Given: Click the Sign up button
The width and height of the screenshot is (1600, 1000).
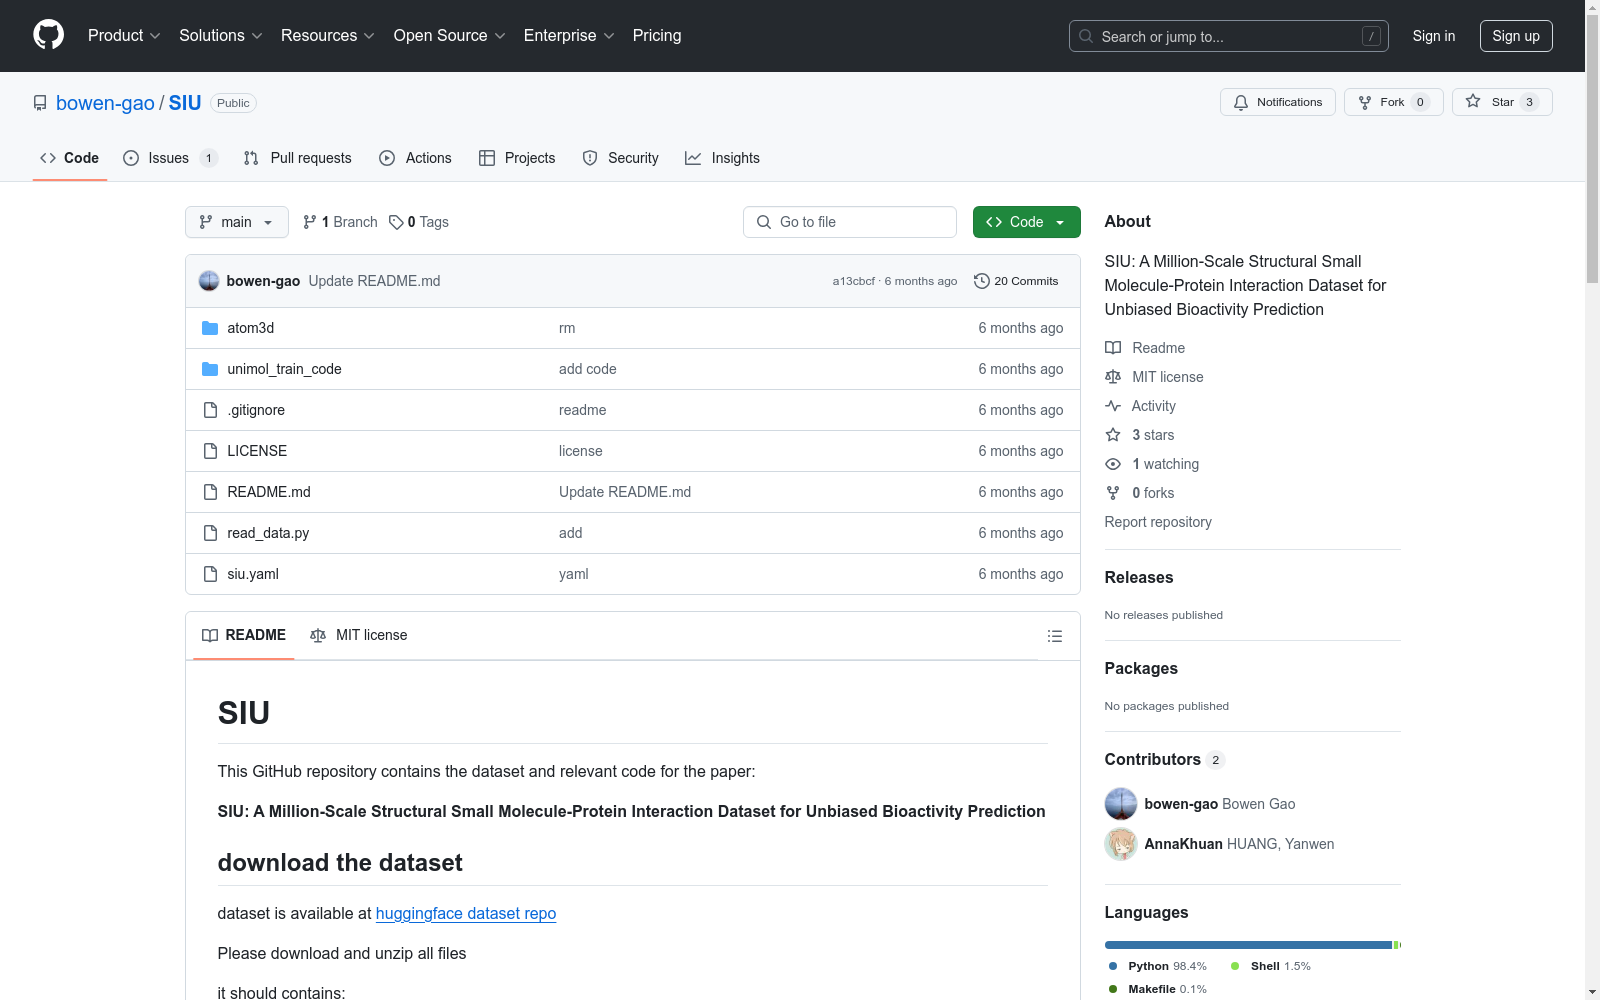Looking at the screenshot, I should click(x=1516, y=36).
